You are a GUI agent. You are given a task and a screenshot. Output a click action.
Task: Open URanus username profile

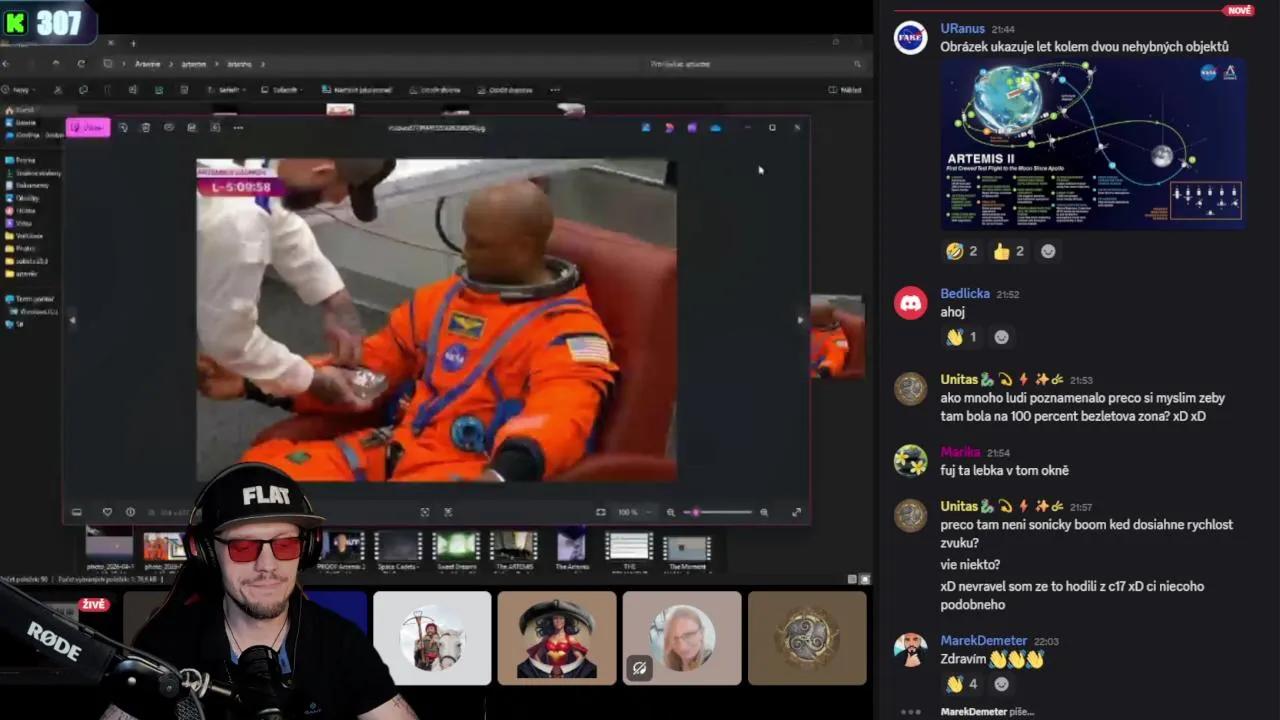(962, 29)
